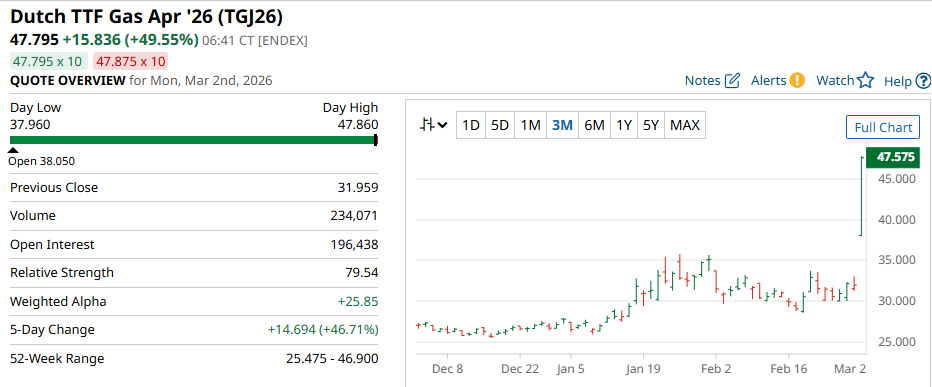
Task: Open the Full Chart button
Action: pos(883,127)
